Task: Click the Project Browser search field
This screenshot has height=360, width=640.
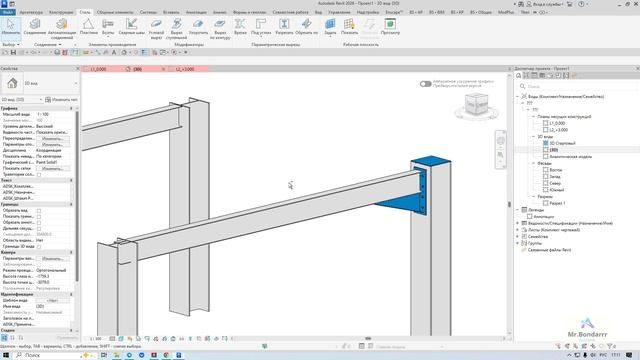Action: click(577, 87)
